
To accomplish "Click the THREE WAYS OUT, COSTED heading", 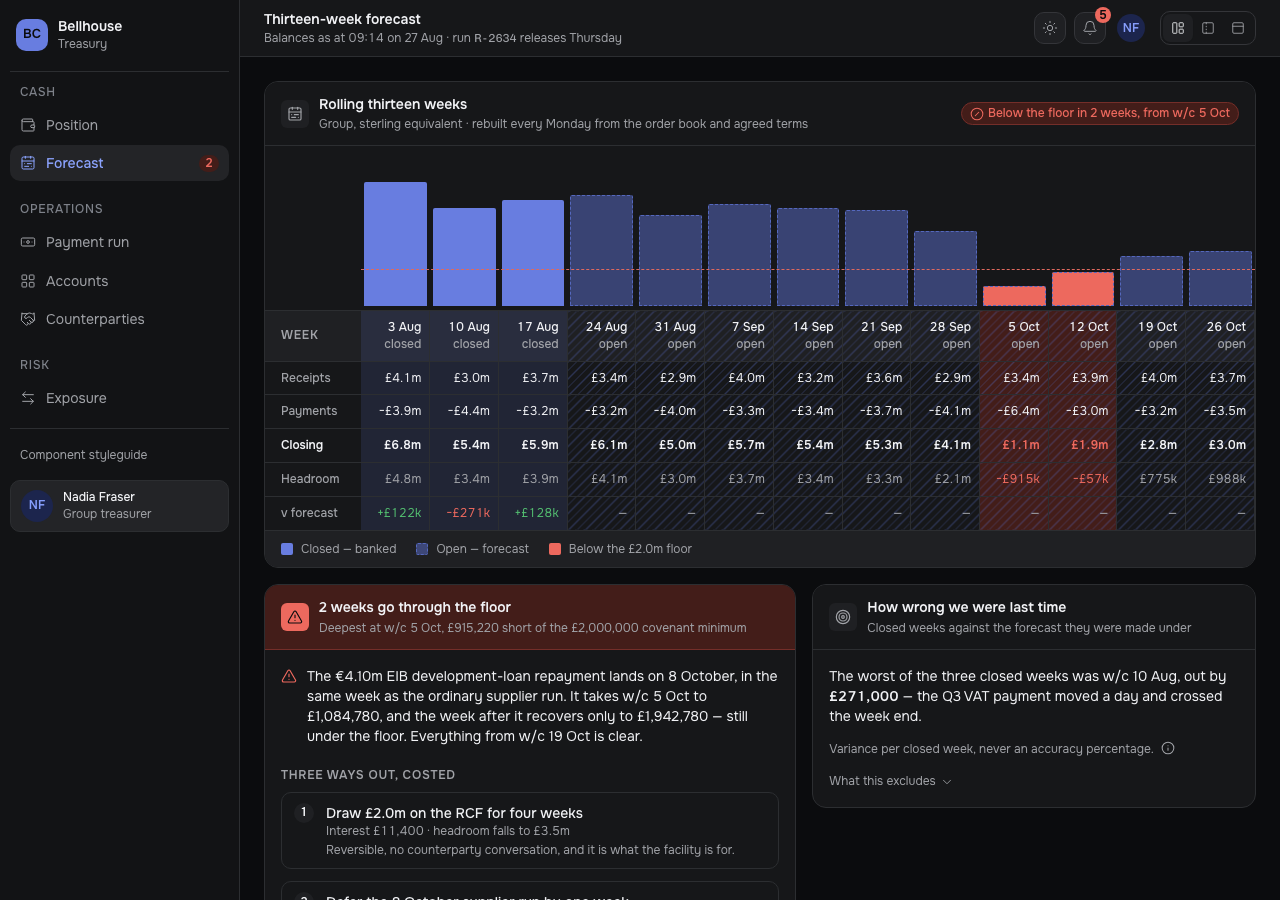I will click(x=368, y=775).
